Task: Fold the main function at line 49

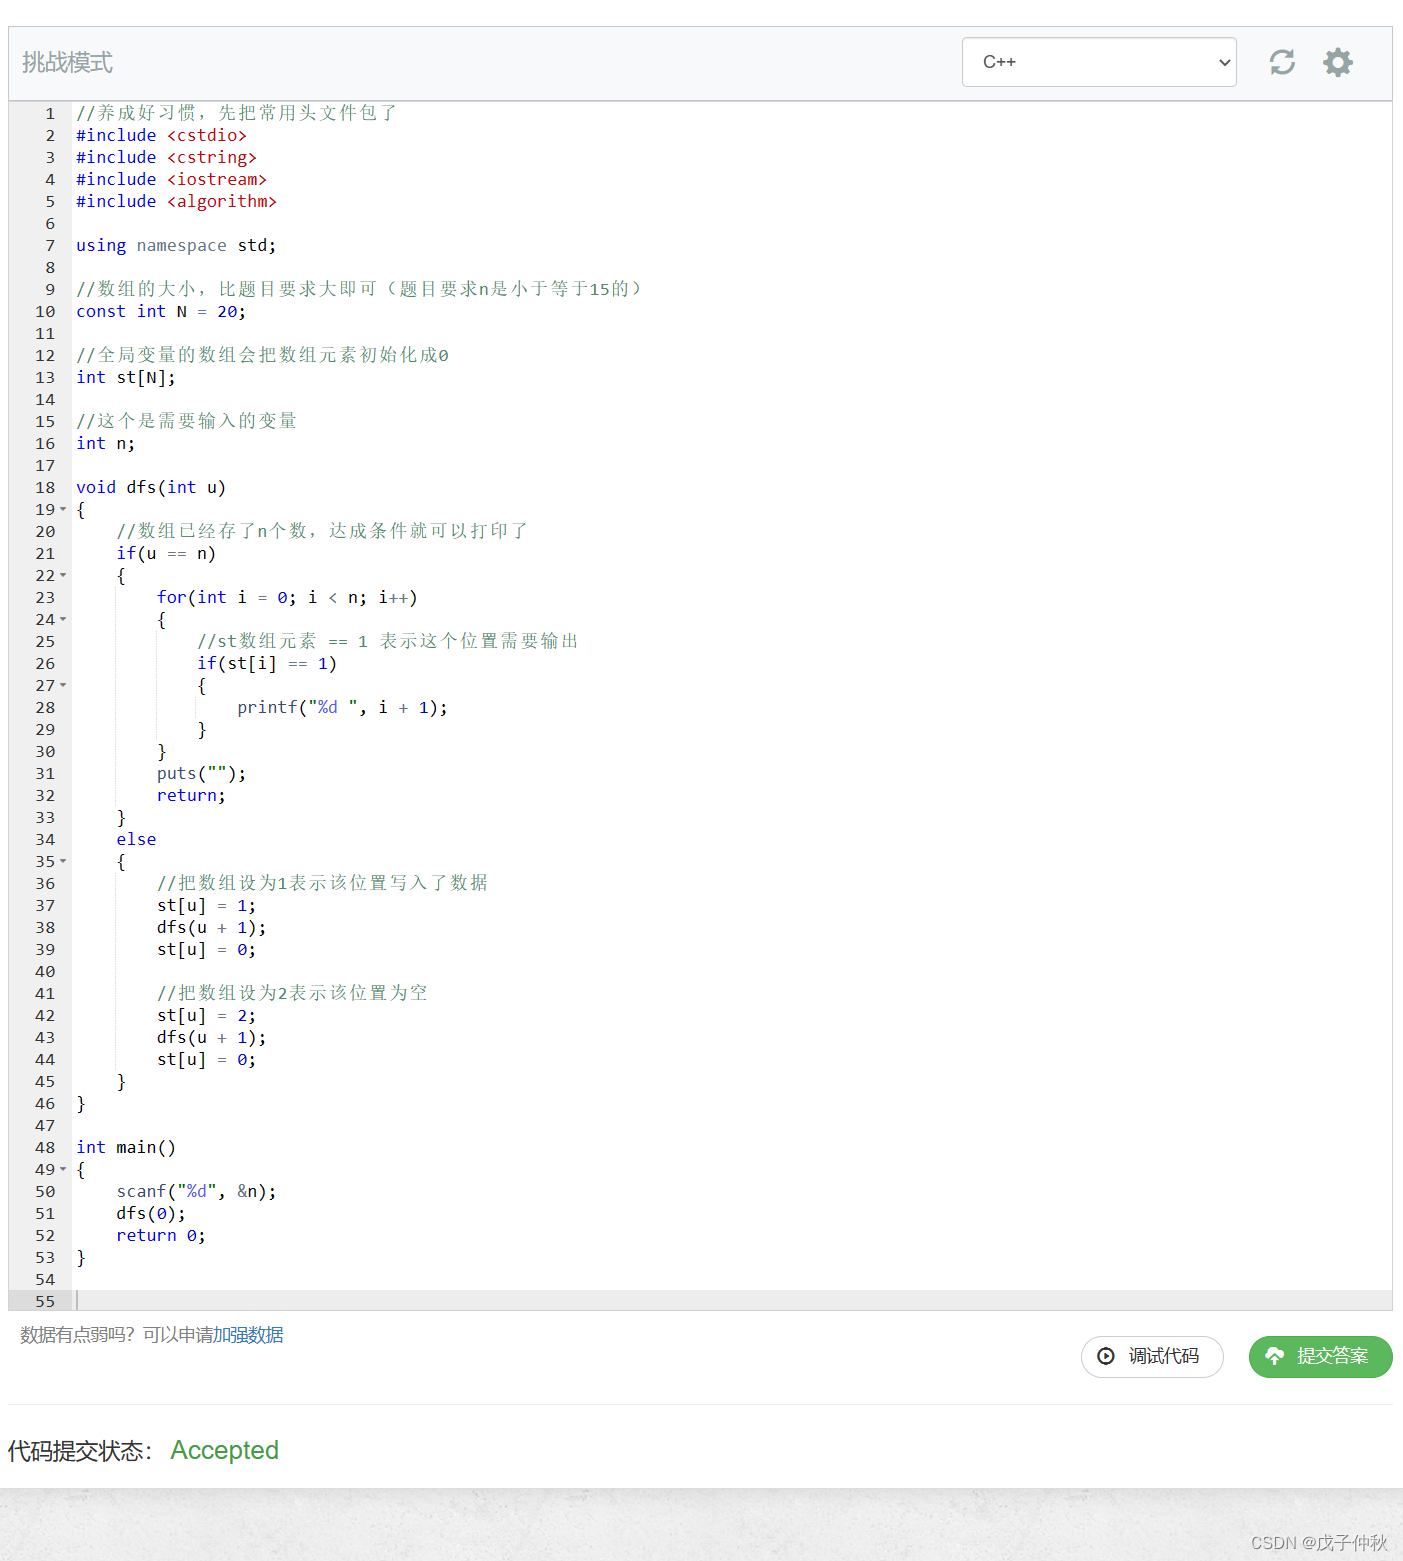Action: pyautogui.click(x=63, y=1170)
